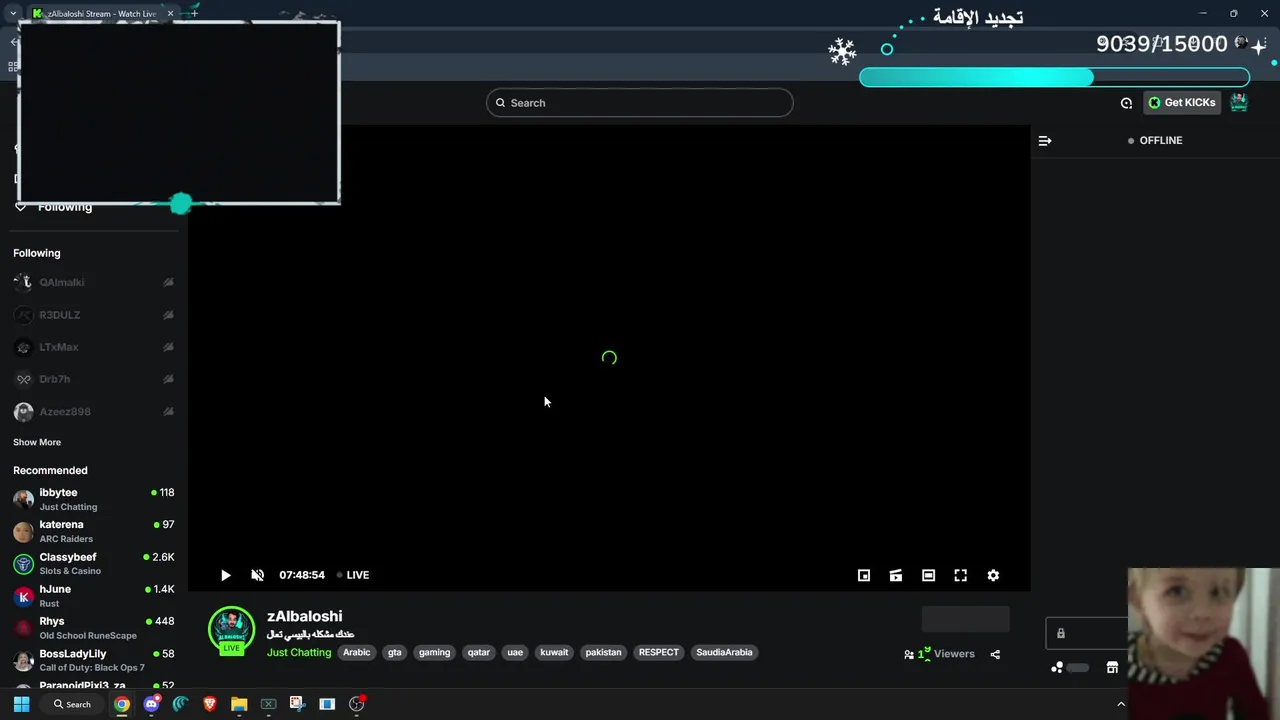
Task: Select the kuwait tag
Action: coord(554,652)
